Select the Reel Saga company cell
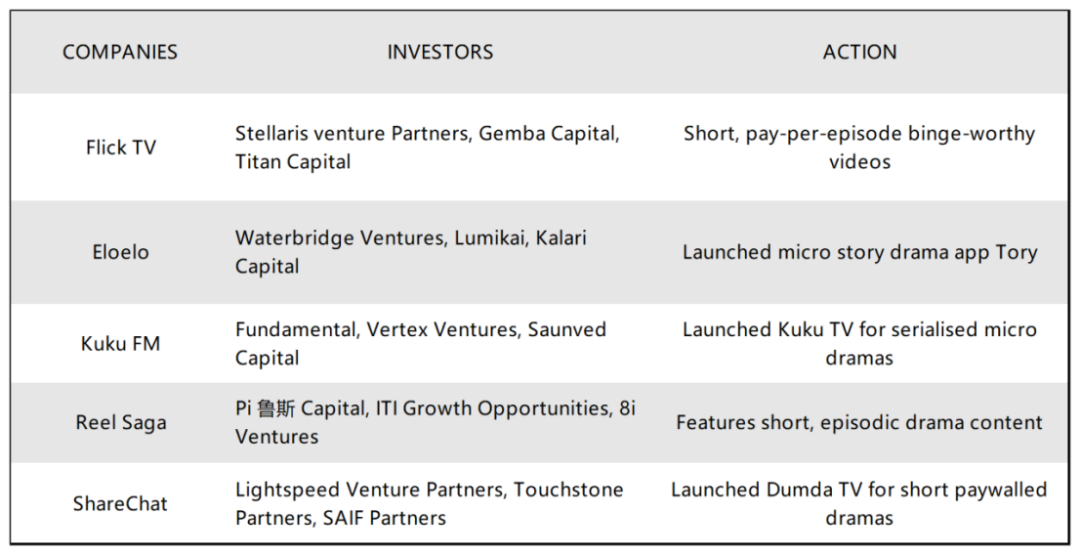1080x555 pixels. [x=120, y=423]
